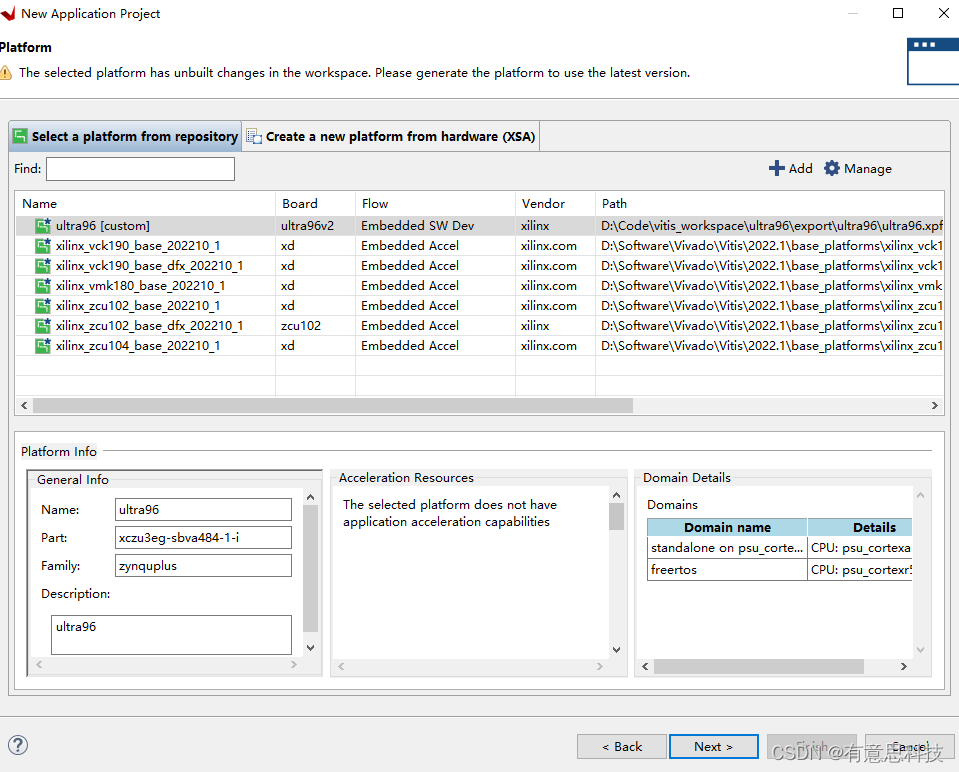
Task: Select xilinx_vmk180_base_202210_1 platform
Action: tap(480, 286)
